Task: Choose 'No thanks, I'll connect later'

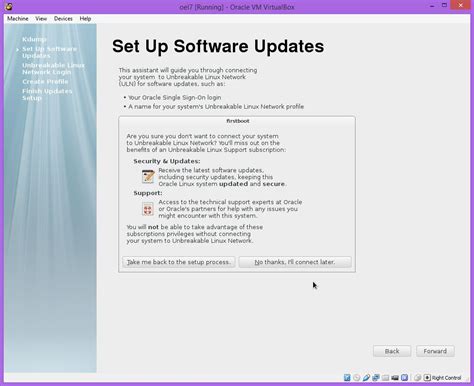Action: point(295,262)
